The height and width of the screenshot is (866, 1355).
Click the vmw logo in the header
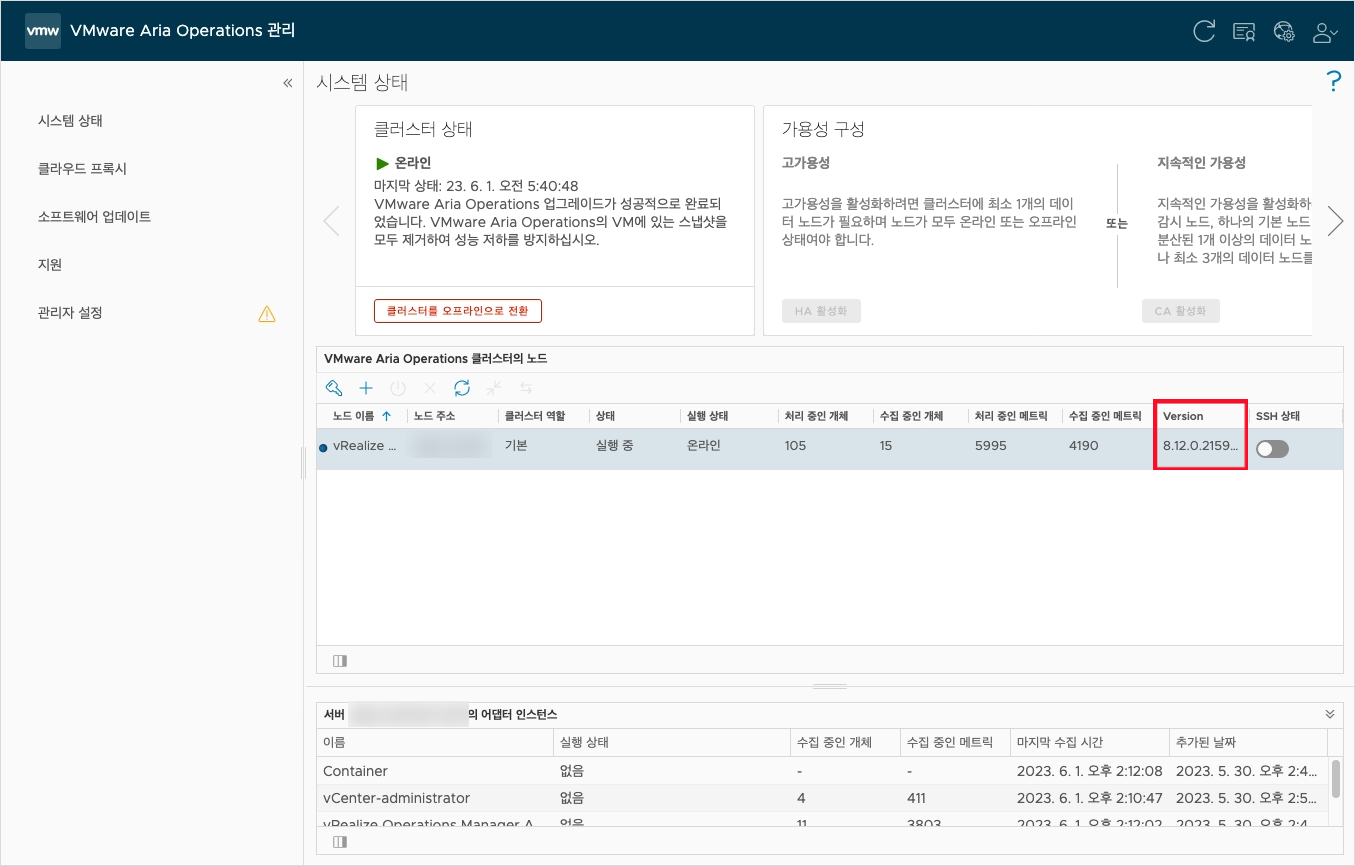(x=42, y=31)
